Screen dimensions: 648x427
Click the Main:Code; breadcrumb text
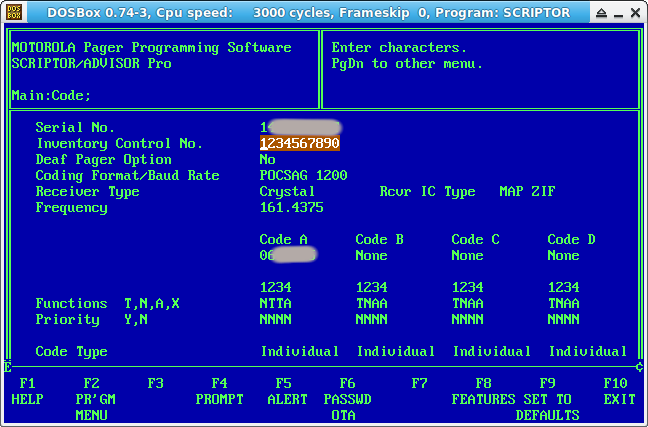pos(51,95)
